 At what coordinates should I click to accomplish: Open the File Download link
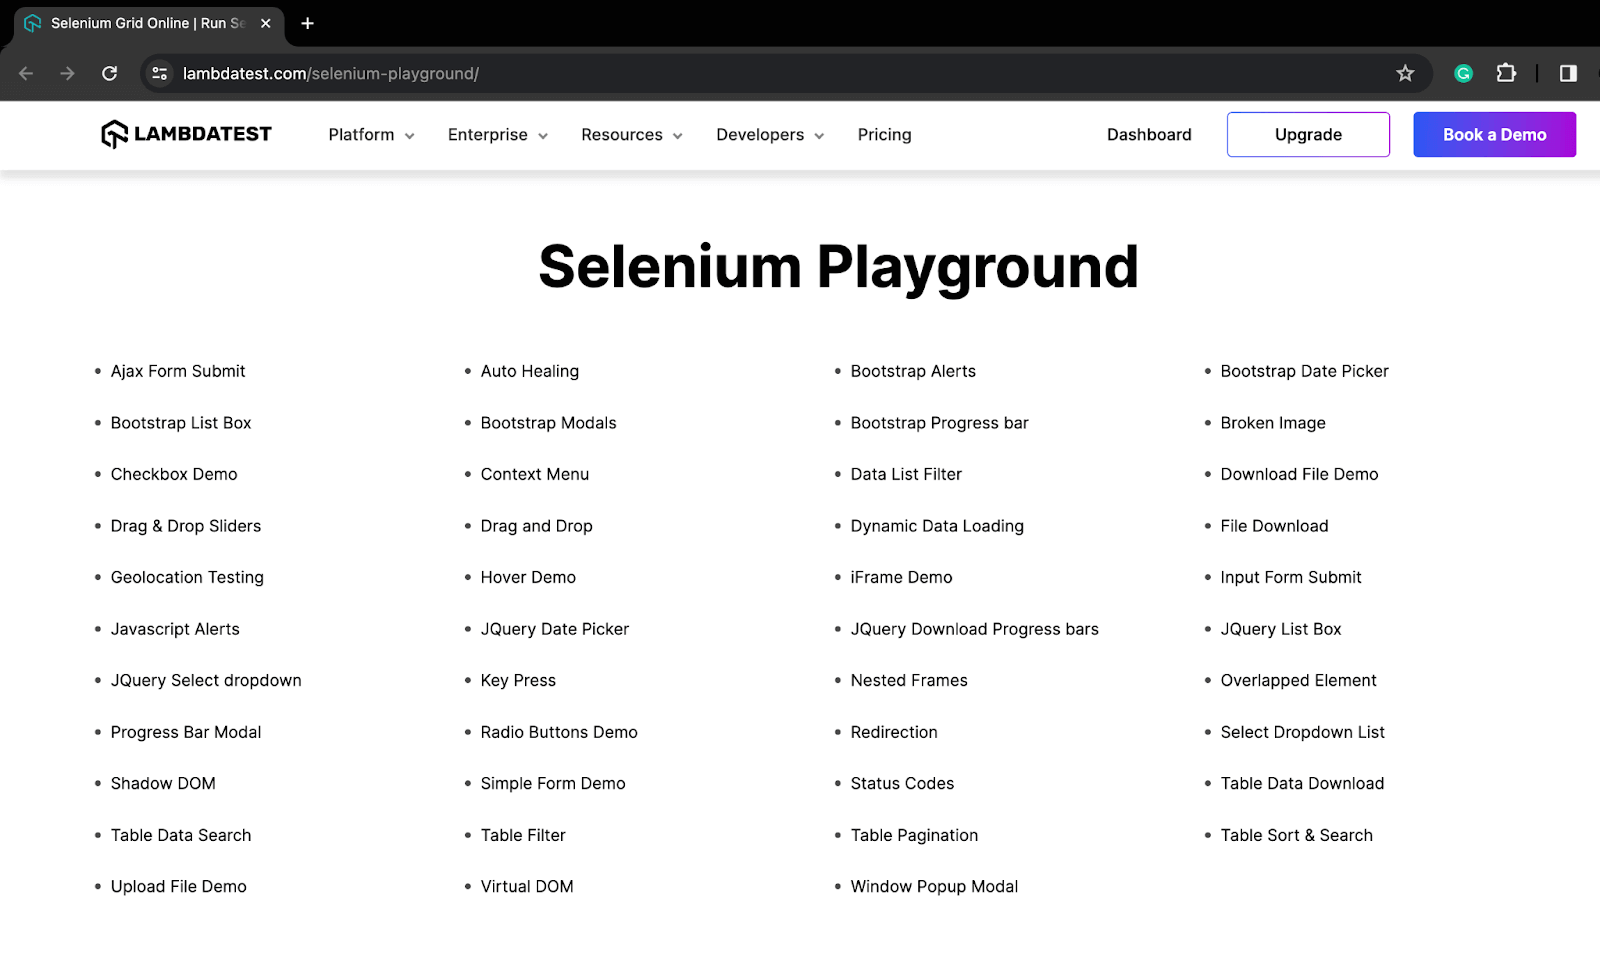[1274, 526]
